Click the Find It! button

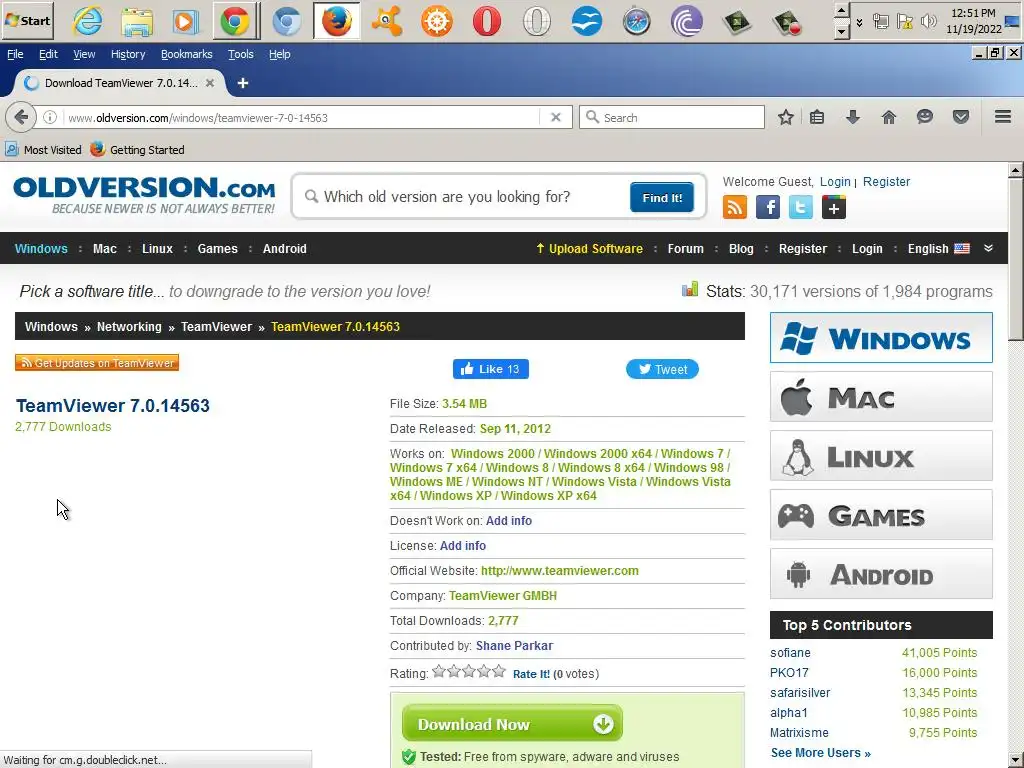[x=662, y=197]
